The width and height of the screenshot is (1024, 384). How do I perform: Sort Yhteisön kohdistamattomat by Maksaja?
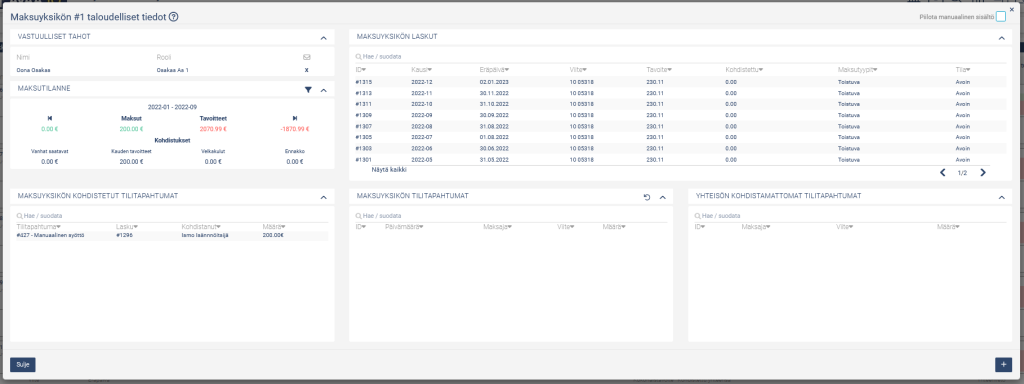tap(756, 227)
